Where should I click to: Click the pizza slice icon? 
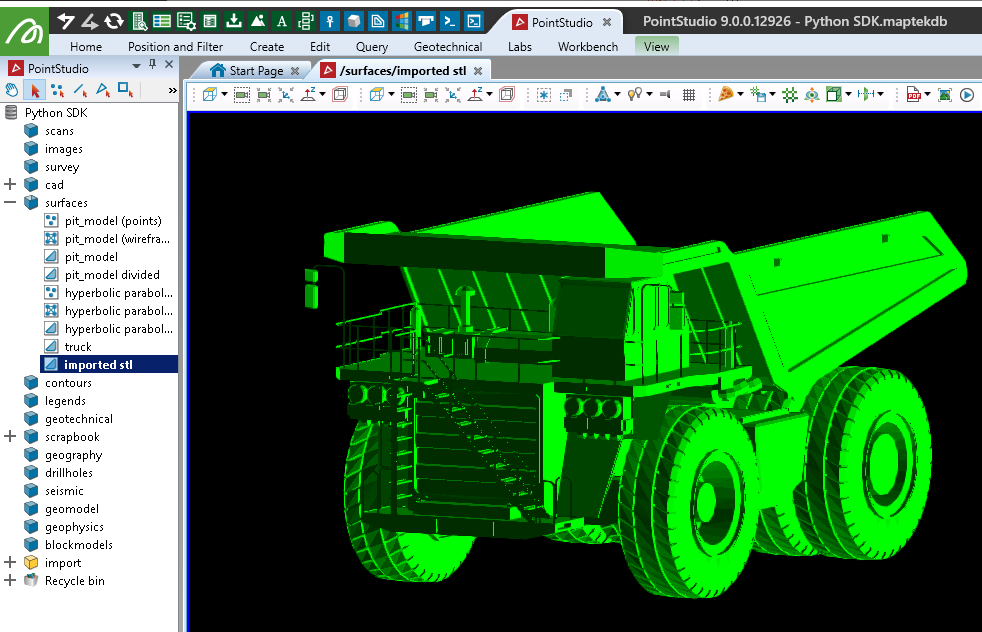726,94
